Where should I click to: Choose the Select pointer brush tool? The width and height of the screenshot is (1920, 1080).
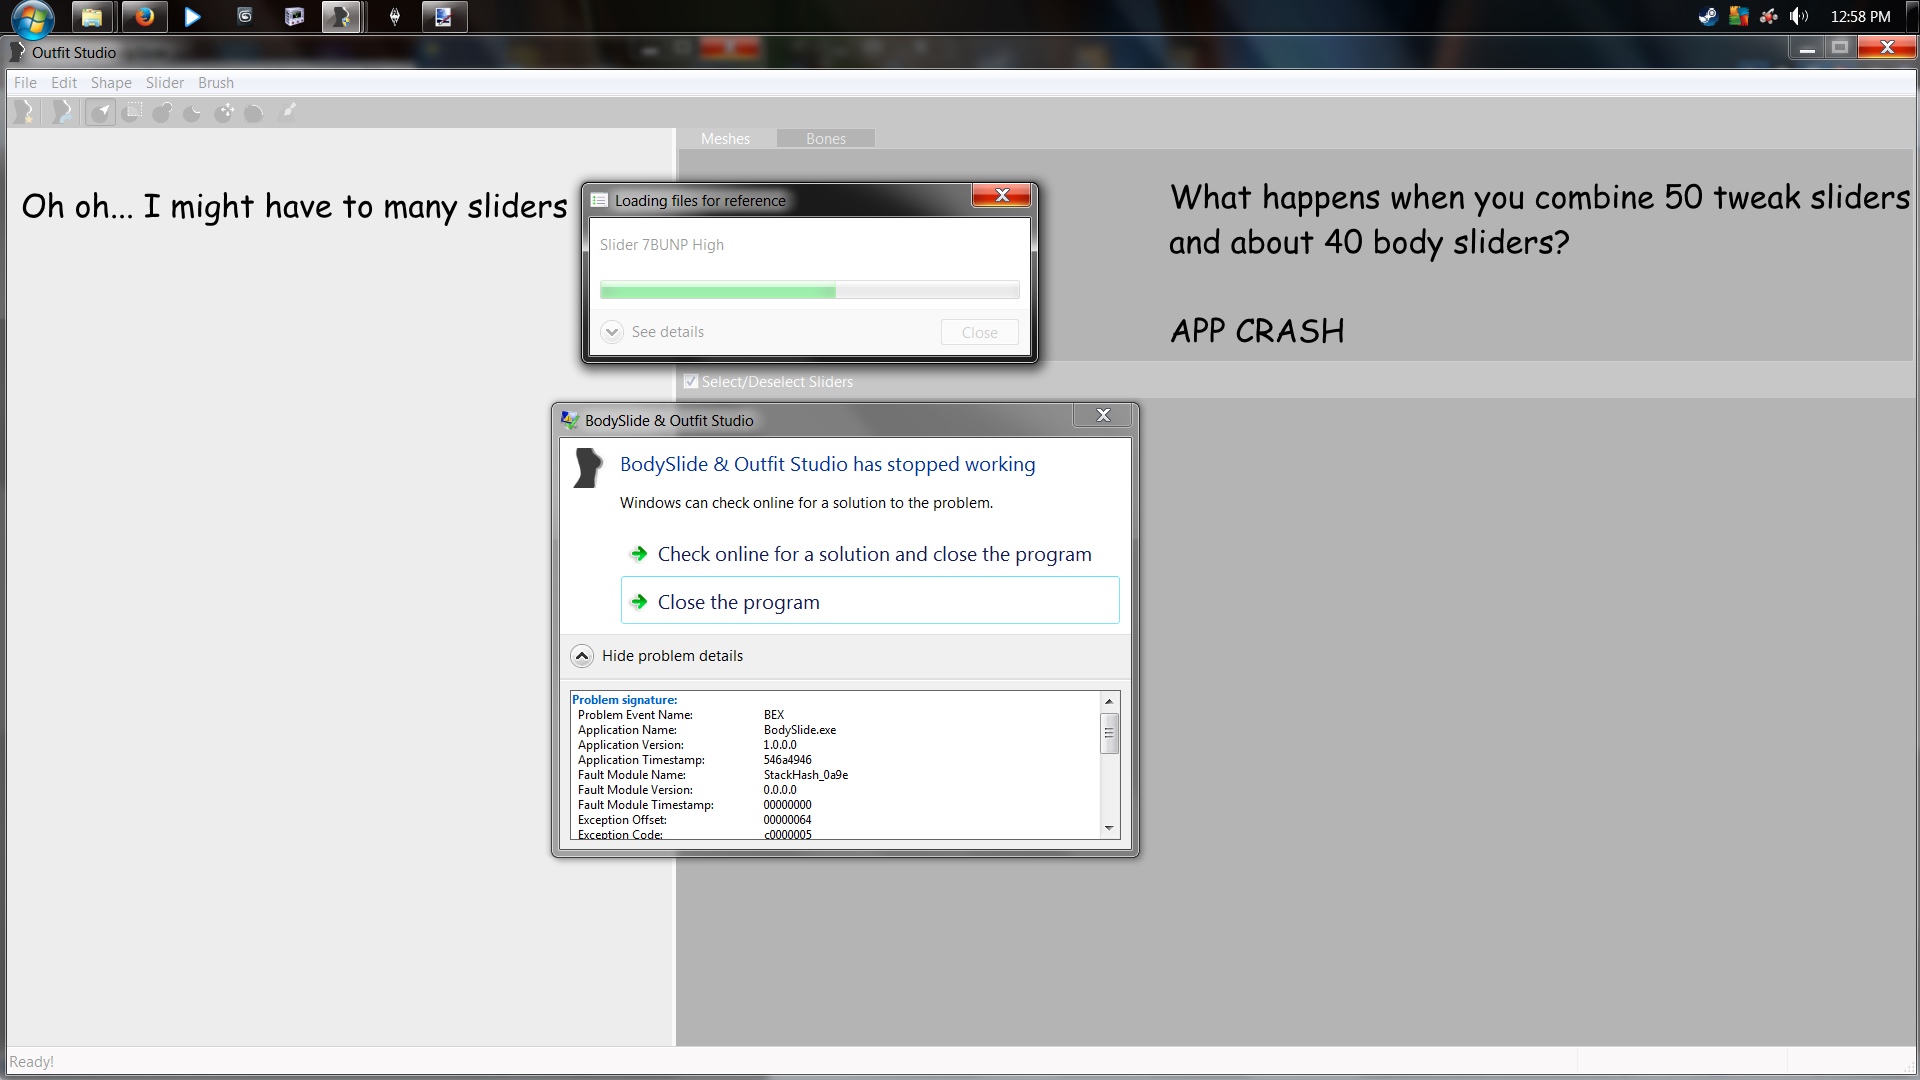click(100, 112)
